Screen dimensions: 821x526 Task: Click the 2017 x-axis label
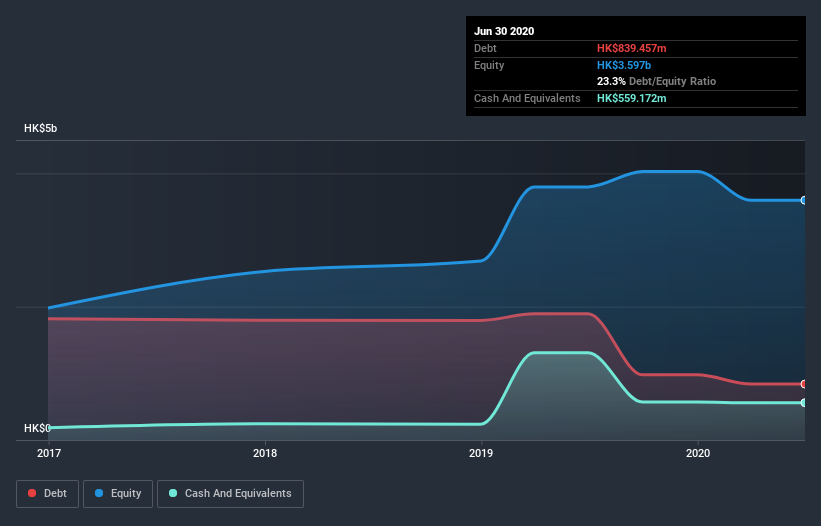(49, 453)
